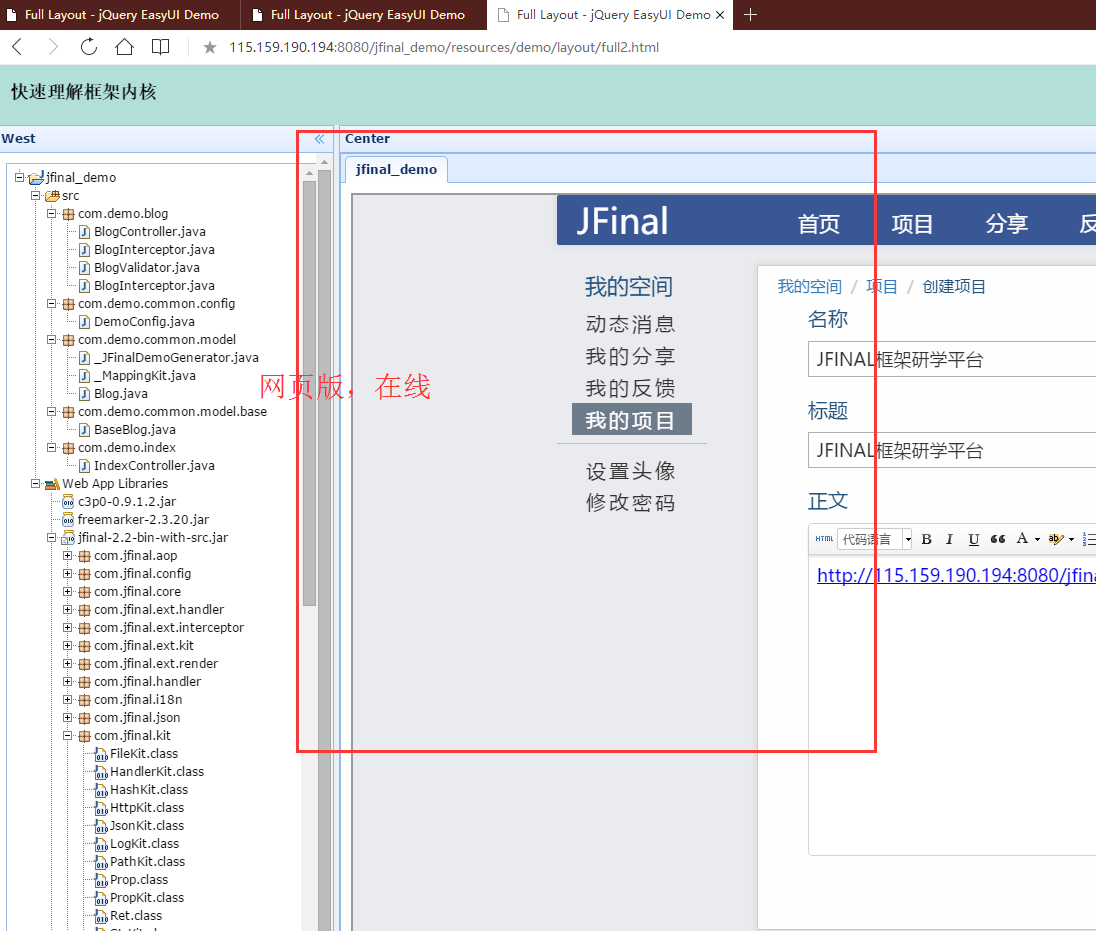1096x931 pixels.
Task: Open 动态消息 in the sidebar
Action: pyautogui.click(x=630, y=324)
